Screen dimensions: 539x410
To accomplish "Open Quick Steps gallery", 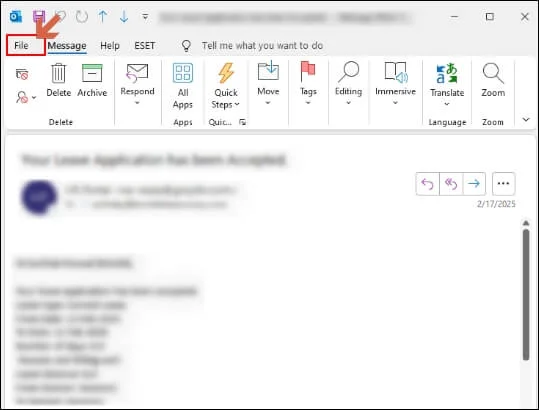I will (226, 86).
